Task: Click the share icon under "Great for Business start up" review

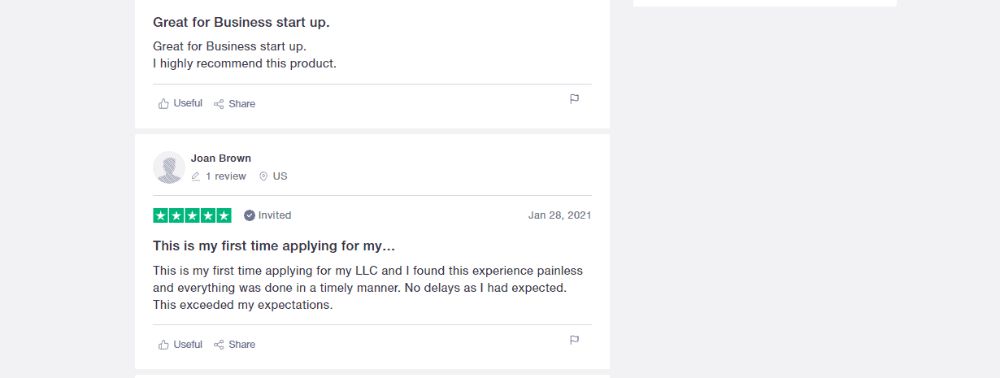Action: pyautogui.click(x=219, y=104)
